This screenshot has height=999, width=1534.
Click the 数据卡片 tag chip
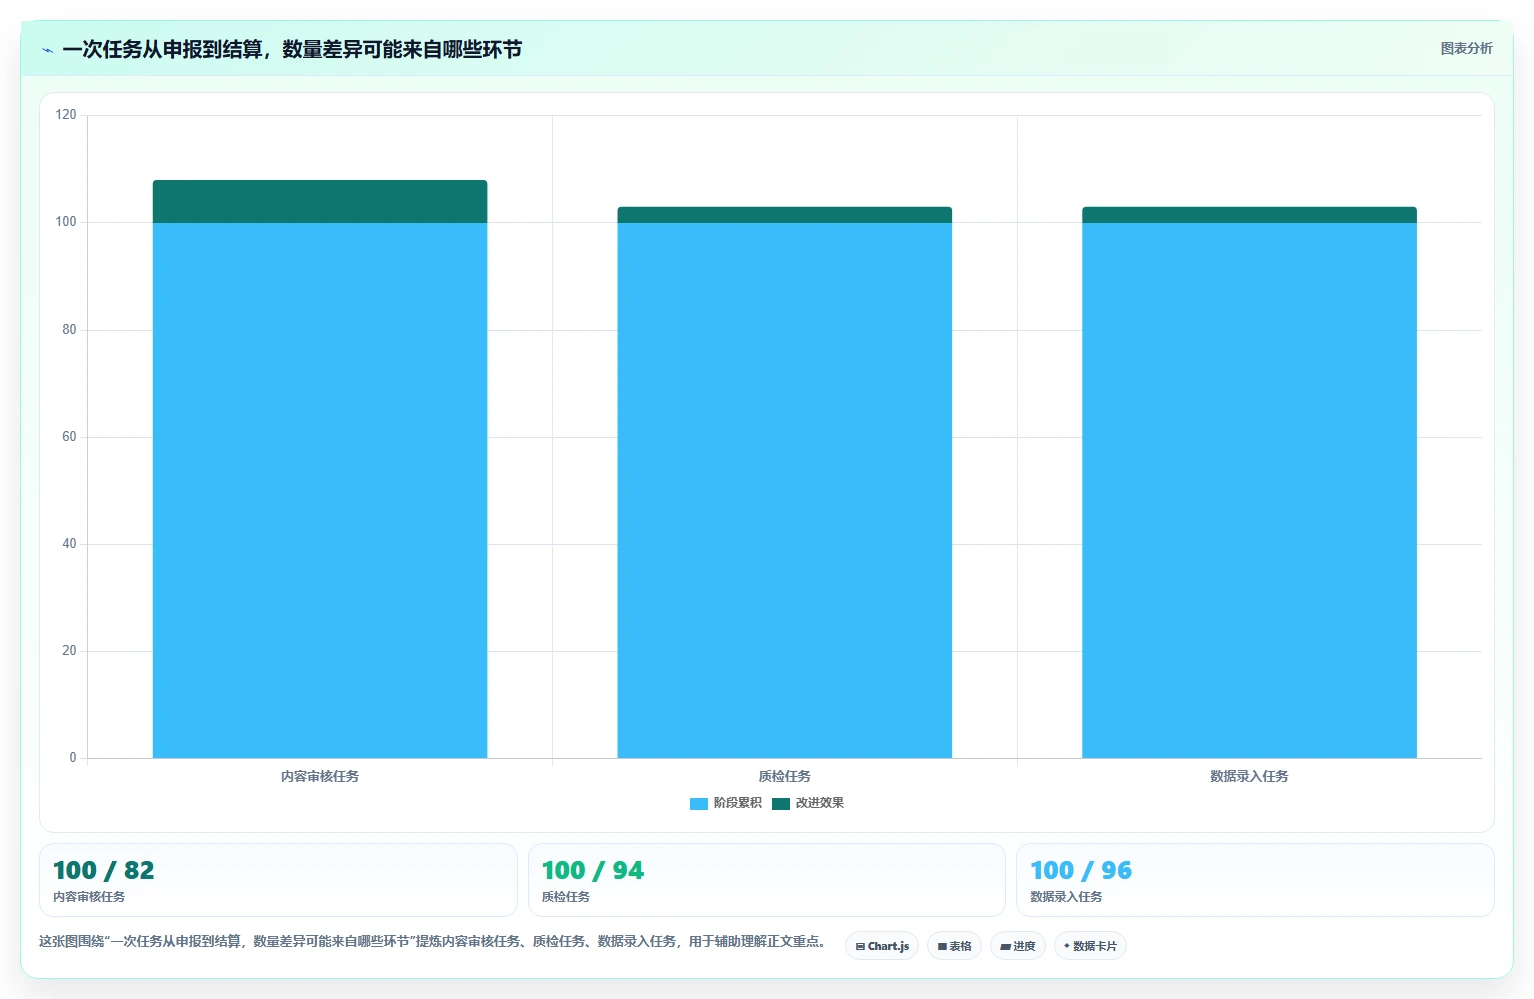coord(1090,946)
